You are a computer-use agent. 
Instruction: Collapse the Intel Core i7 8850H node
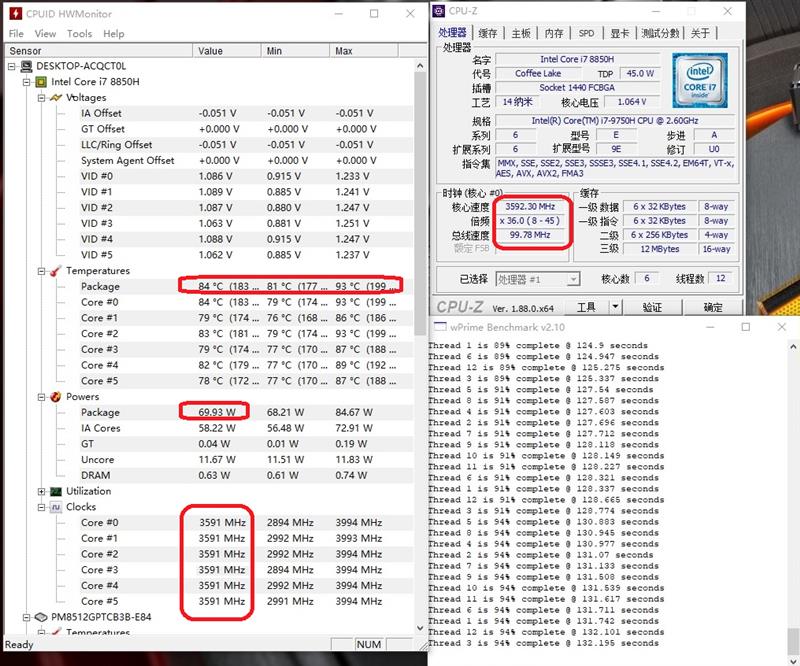pos(27,82)
